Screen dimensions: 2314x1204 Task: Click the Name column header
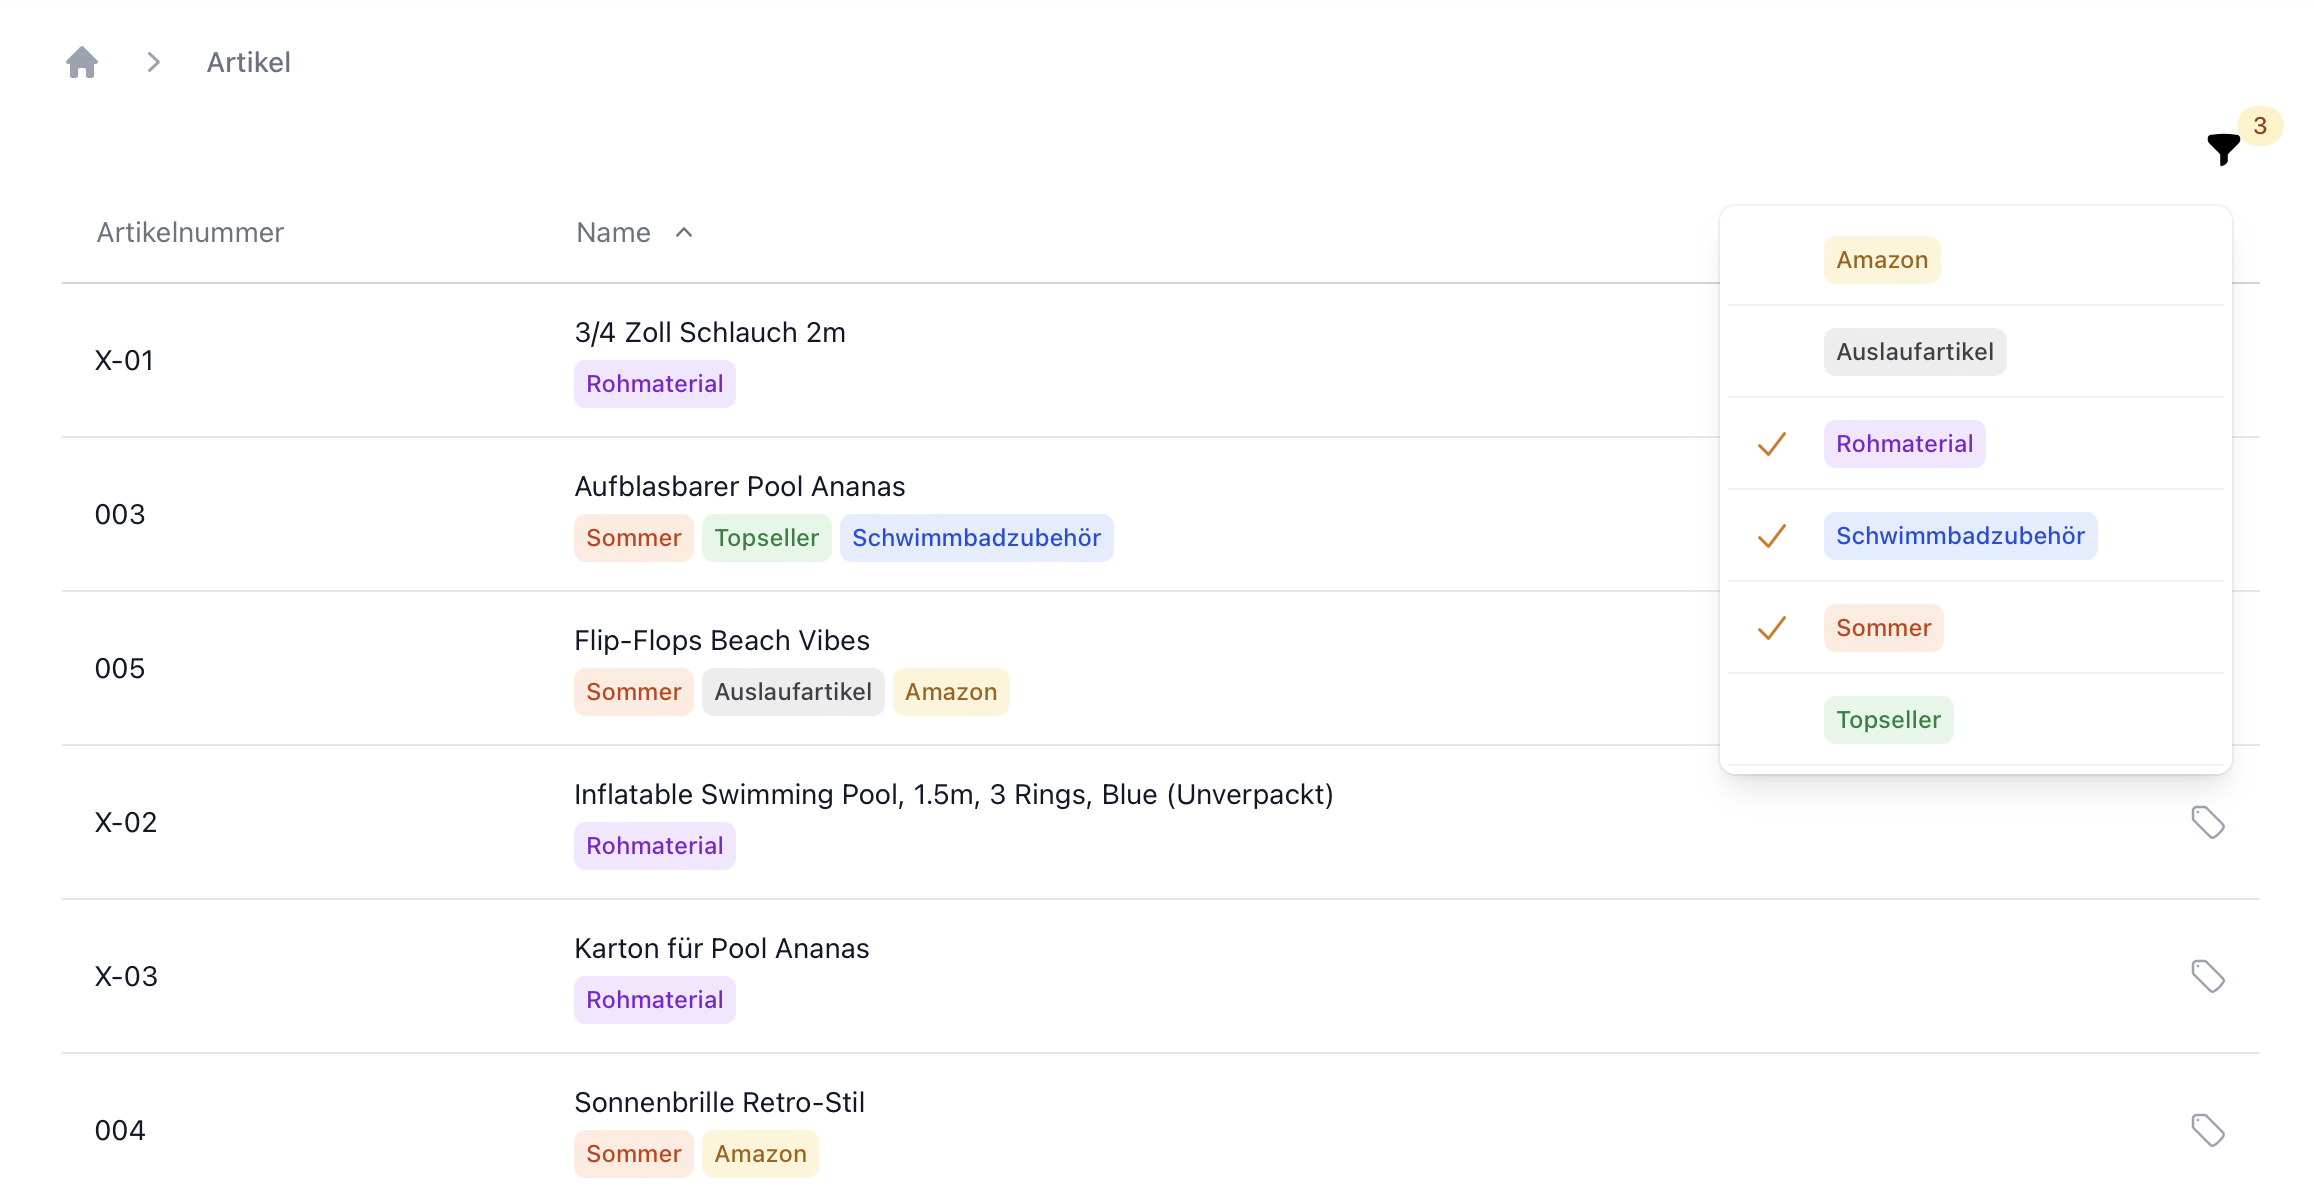(x=613, y=233)
